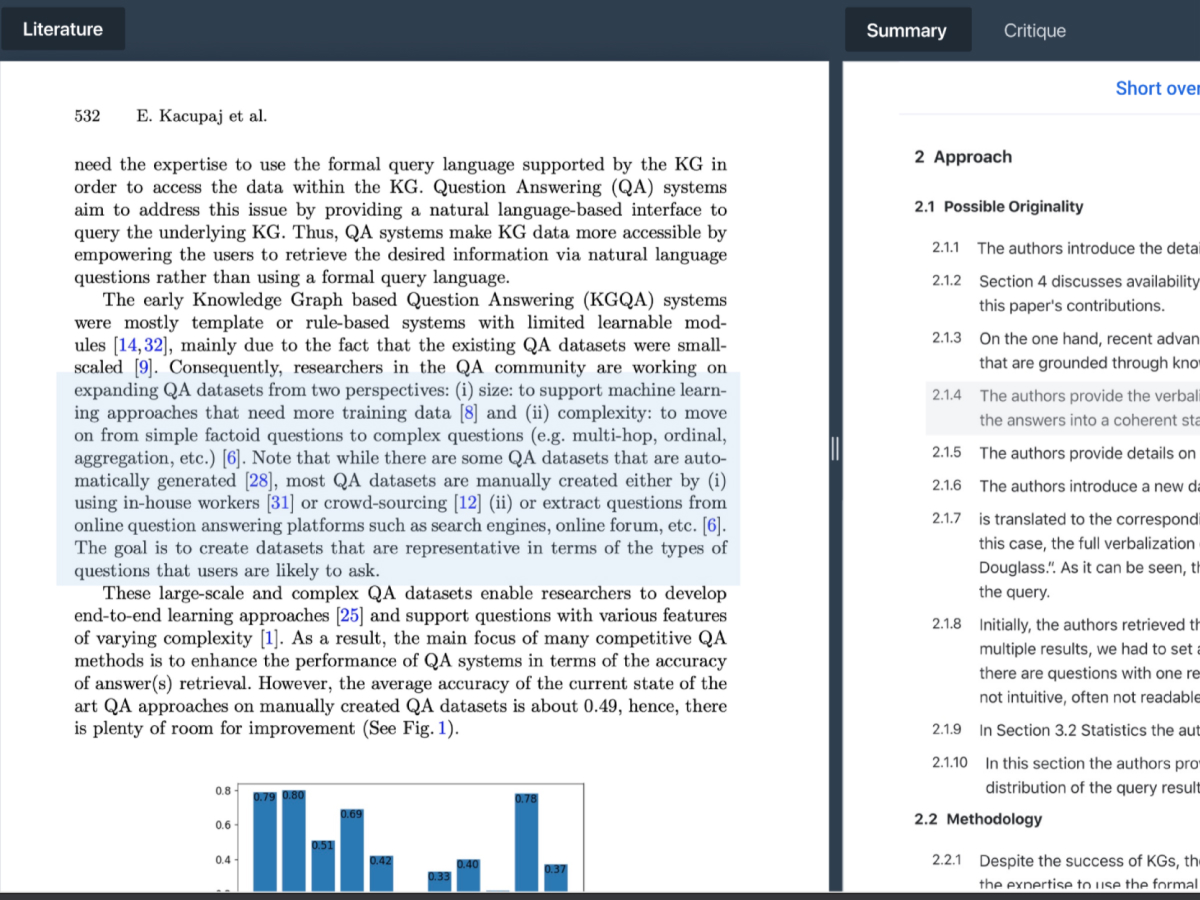Click citation [31] for in-house workers
The image size is (1200, 900).
pos(279,503)
